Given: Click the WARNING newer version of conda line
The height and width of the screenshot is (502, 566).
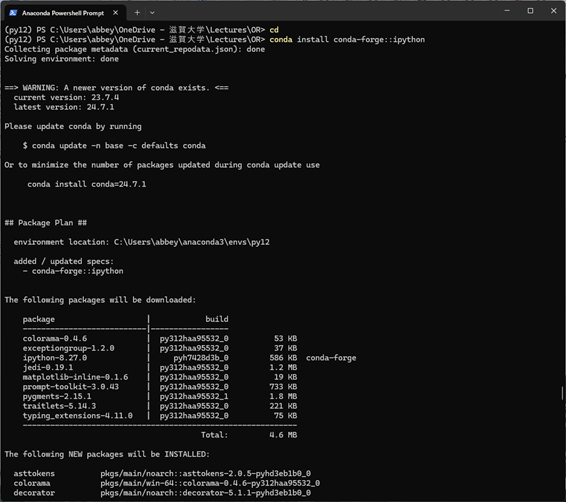Looking at the screenshot, I should (116, 88).
